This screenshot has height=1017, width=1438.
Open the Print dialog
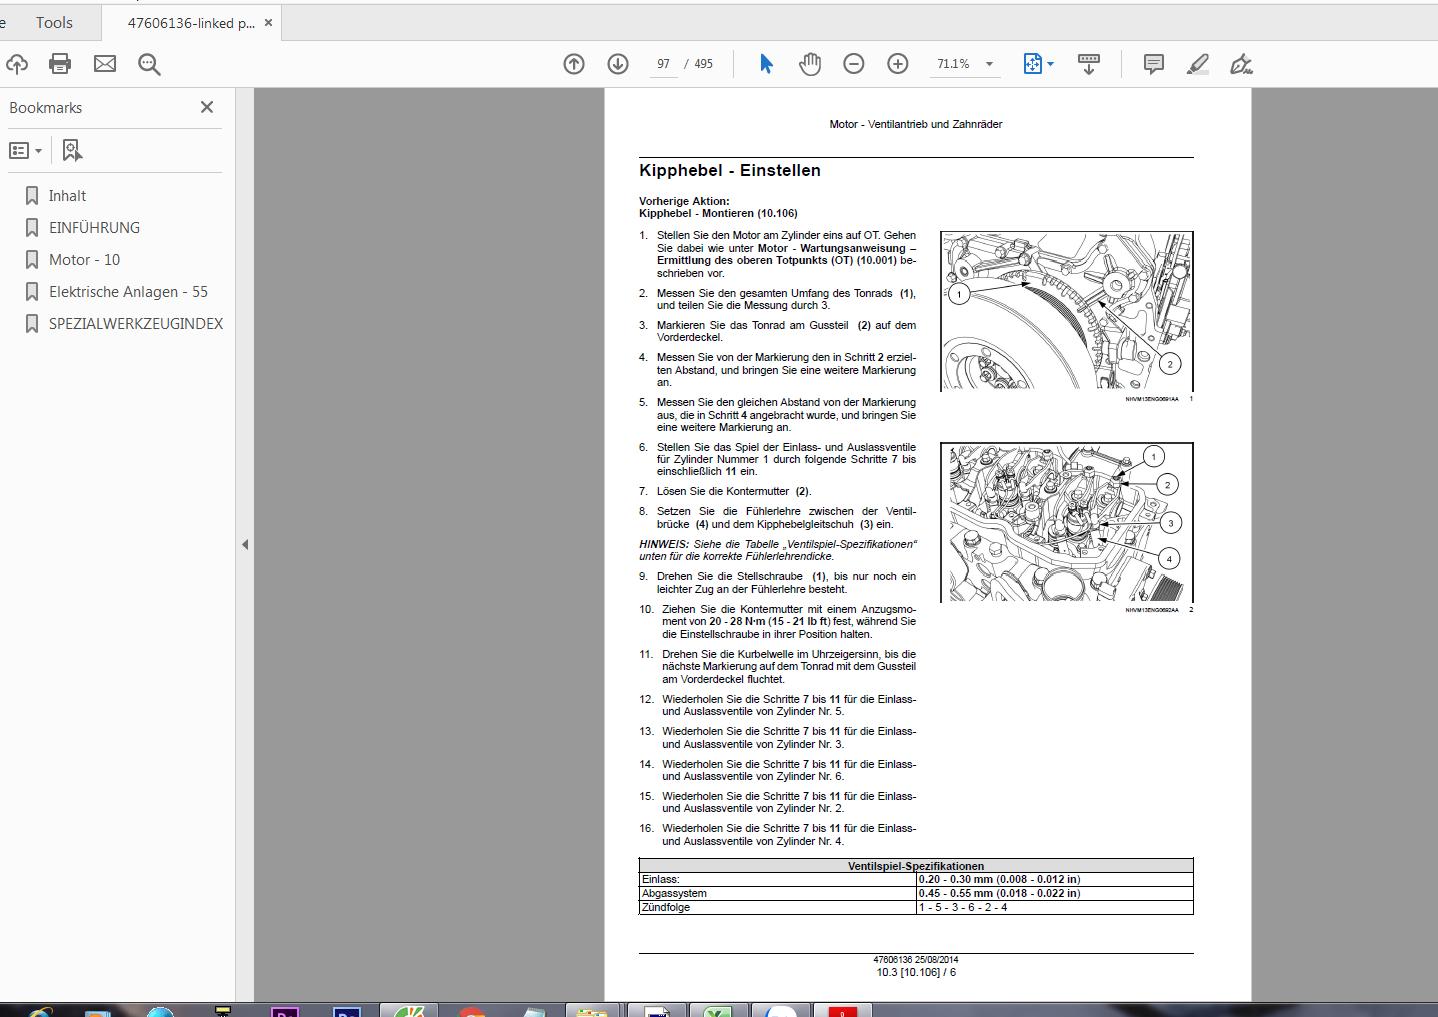[59, 63]
